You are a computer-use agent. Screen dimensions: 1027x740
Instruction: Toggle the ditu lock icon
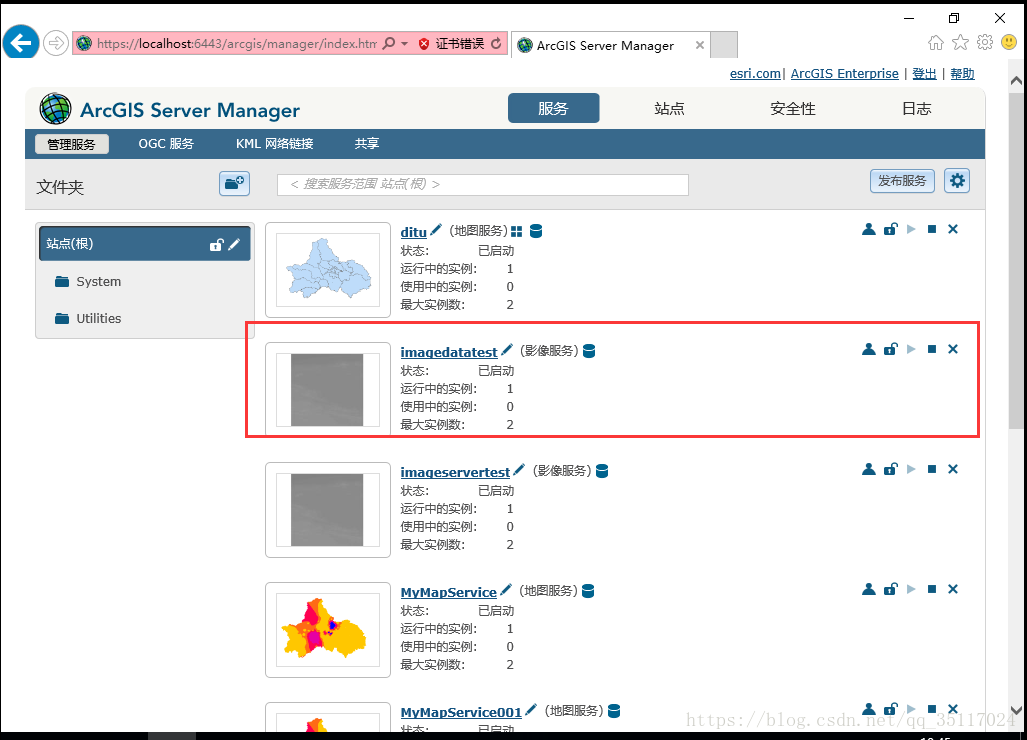(x=890, y=229)
